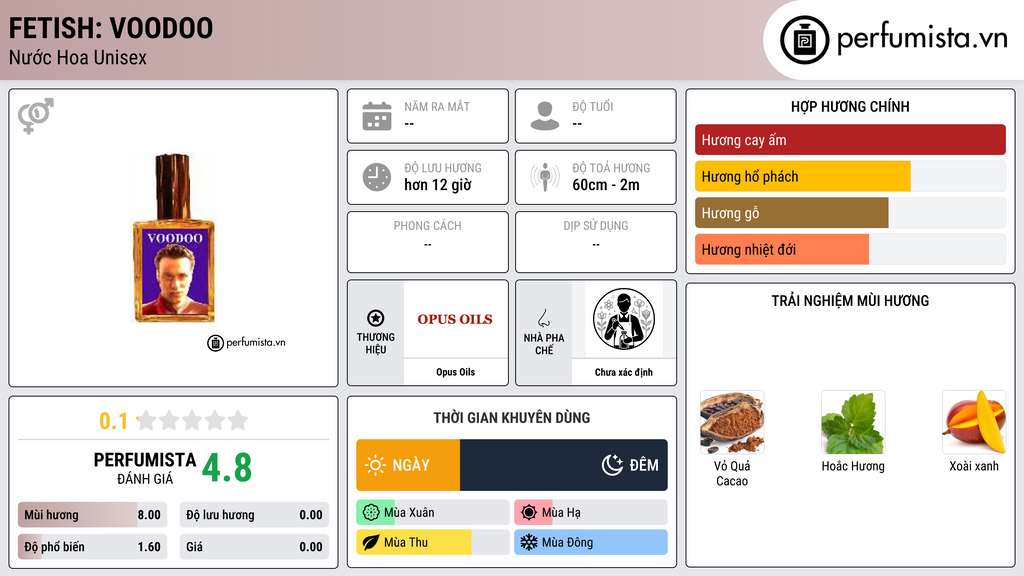
Task: Click the FETISH: VOODOO title
Action: coord(111,28)
